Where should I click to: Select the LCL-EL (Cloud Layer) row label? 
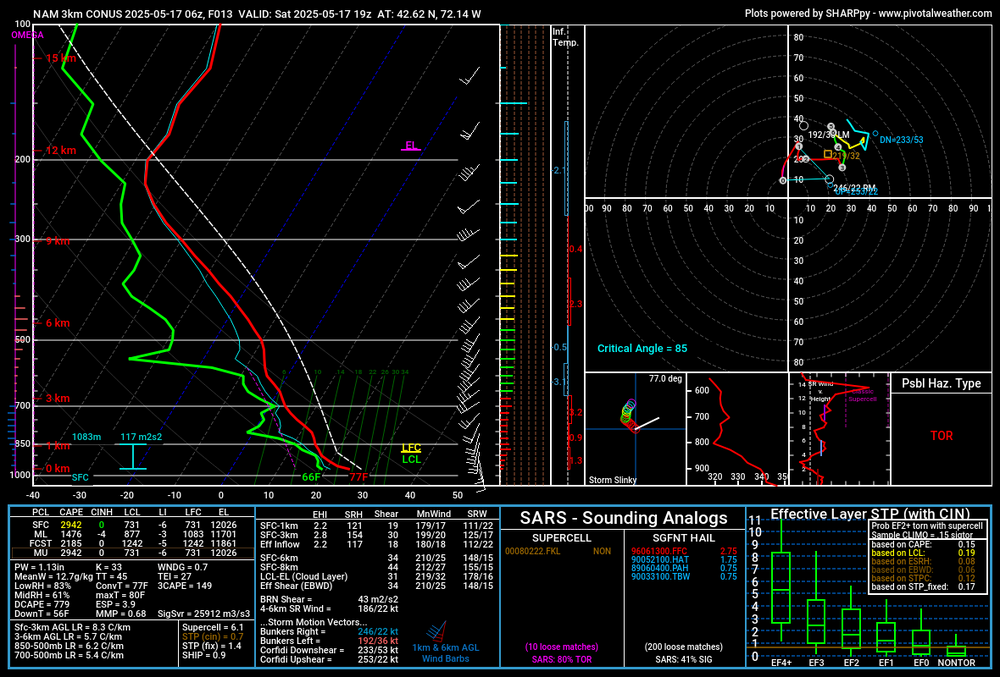click(x=304, y=576)
